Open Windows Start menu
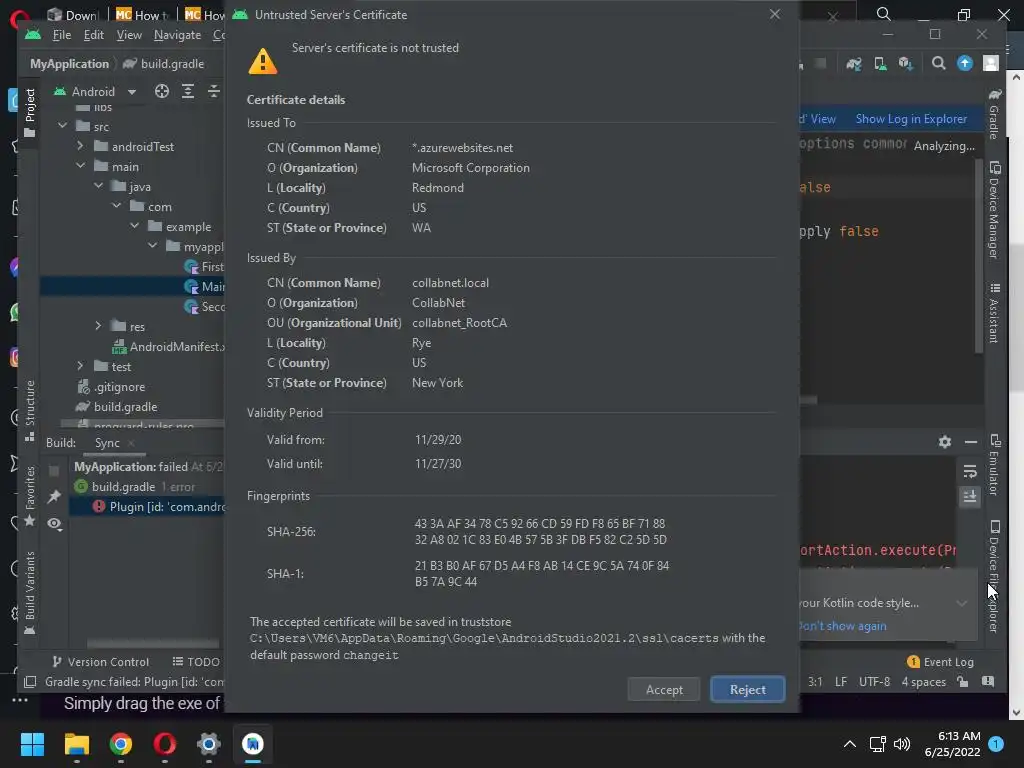1024x768 pixels. (x=32, y=744)
